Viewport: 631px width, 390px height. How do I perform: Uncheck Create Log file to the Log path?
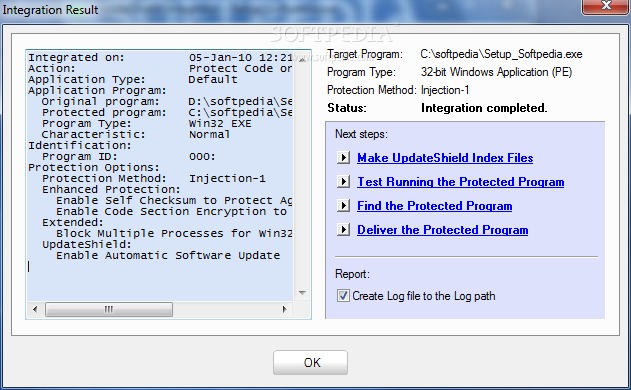pos(343,296)
